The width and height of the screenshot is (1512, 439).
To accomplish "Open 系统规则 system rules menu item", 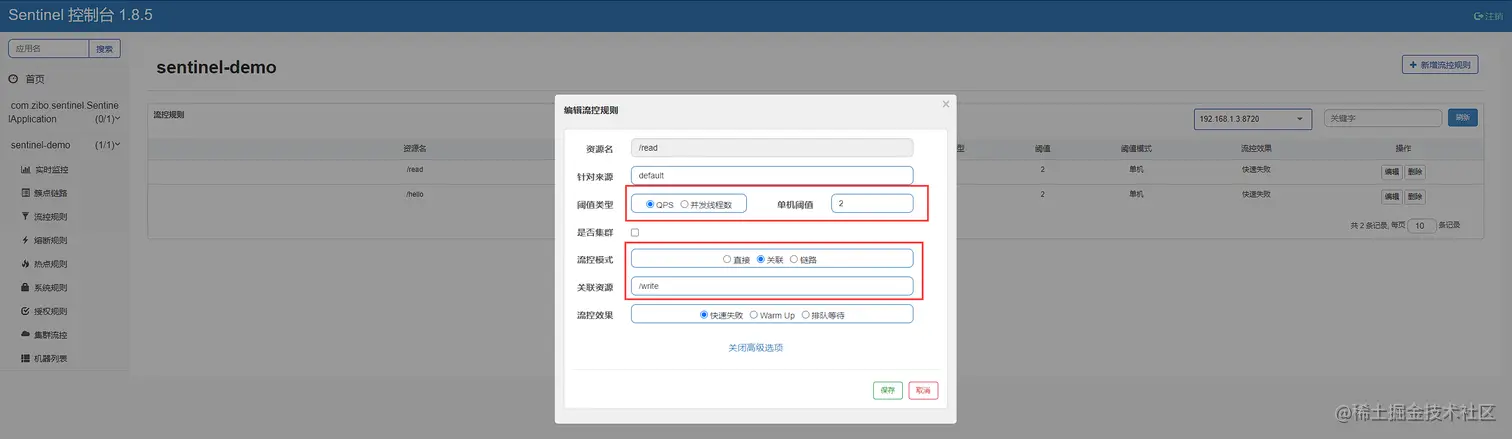I will [x=45, y=288].
